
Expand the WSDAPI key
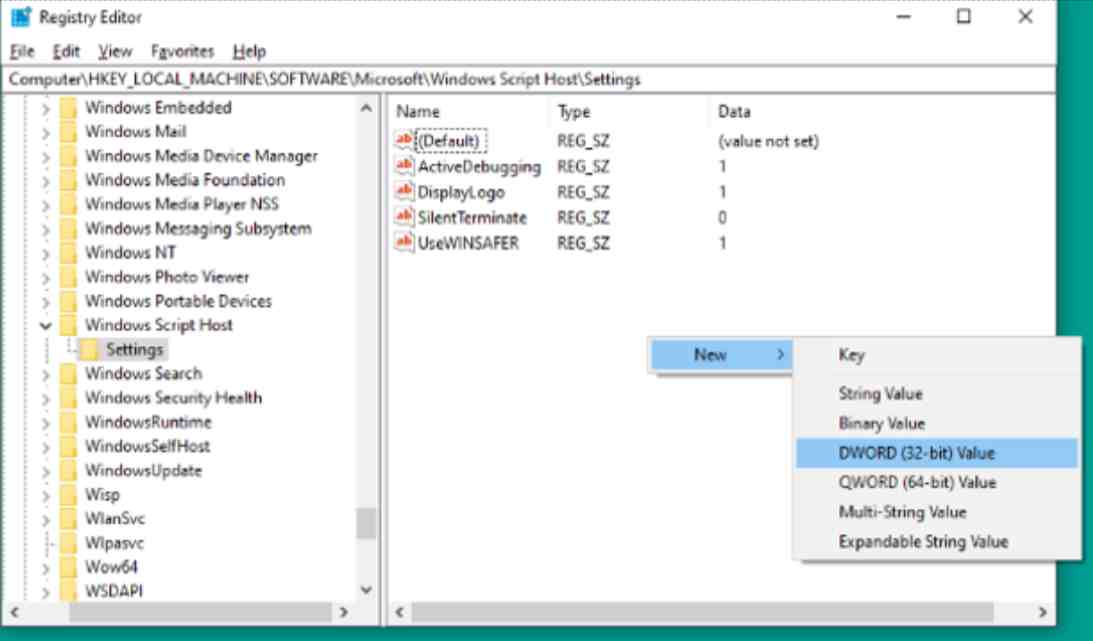click(45, 592)
